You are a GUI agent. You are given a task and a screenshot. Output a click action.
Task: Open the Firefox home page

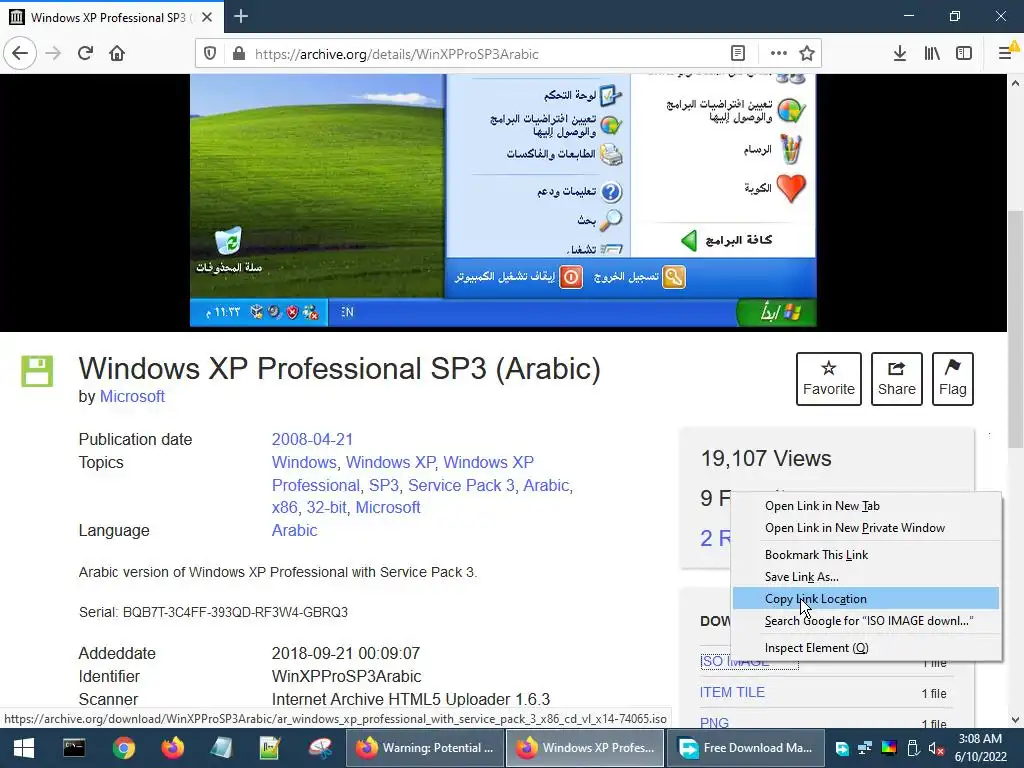[x=117, y=54]
